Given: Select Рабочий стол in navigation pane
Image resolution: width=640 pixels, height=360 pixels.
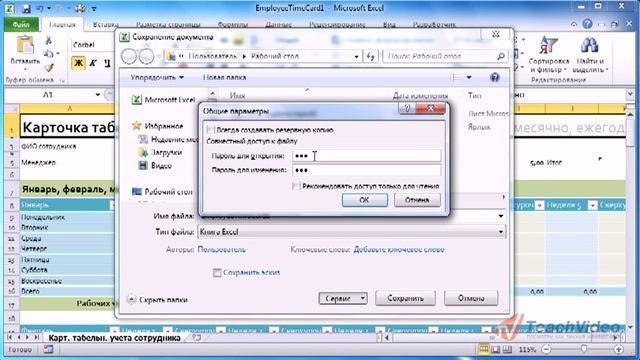Looking at the screenshot, I should (x=162, y=191).
